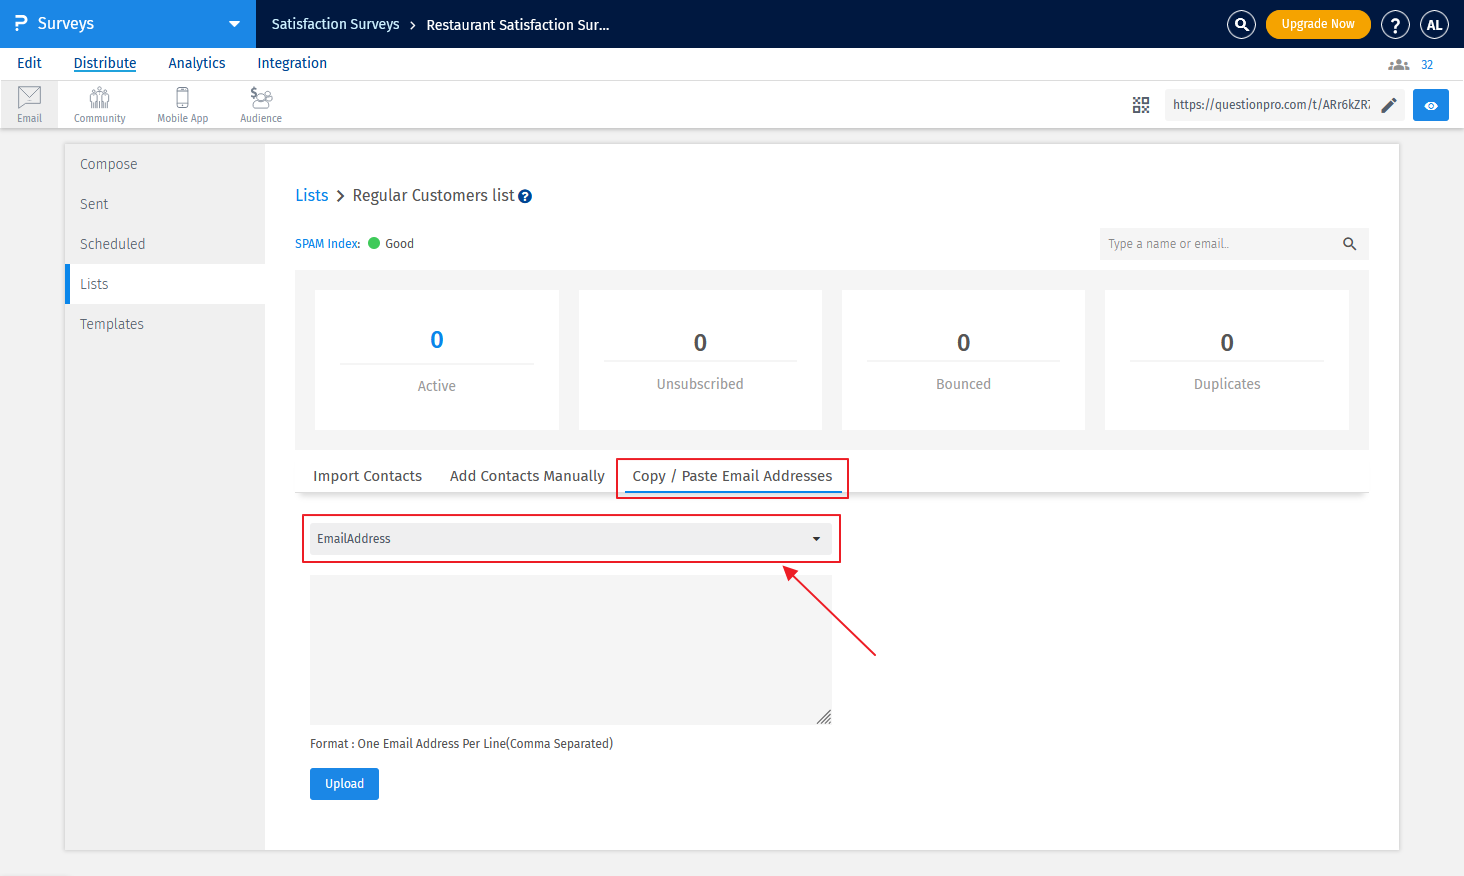Click the email addresses text area

click(x=570, y=650)
